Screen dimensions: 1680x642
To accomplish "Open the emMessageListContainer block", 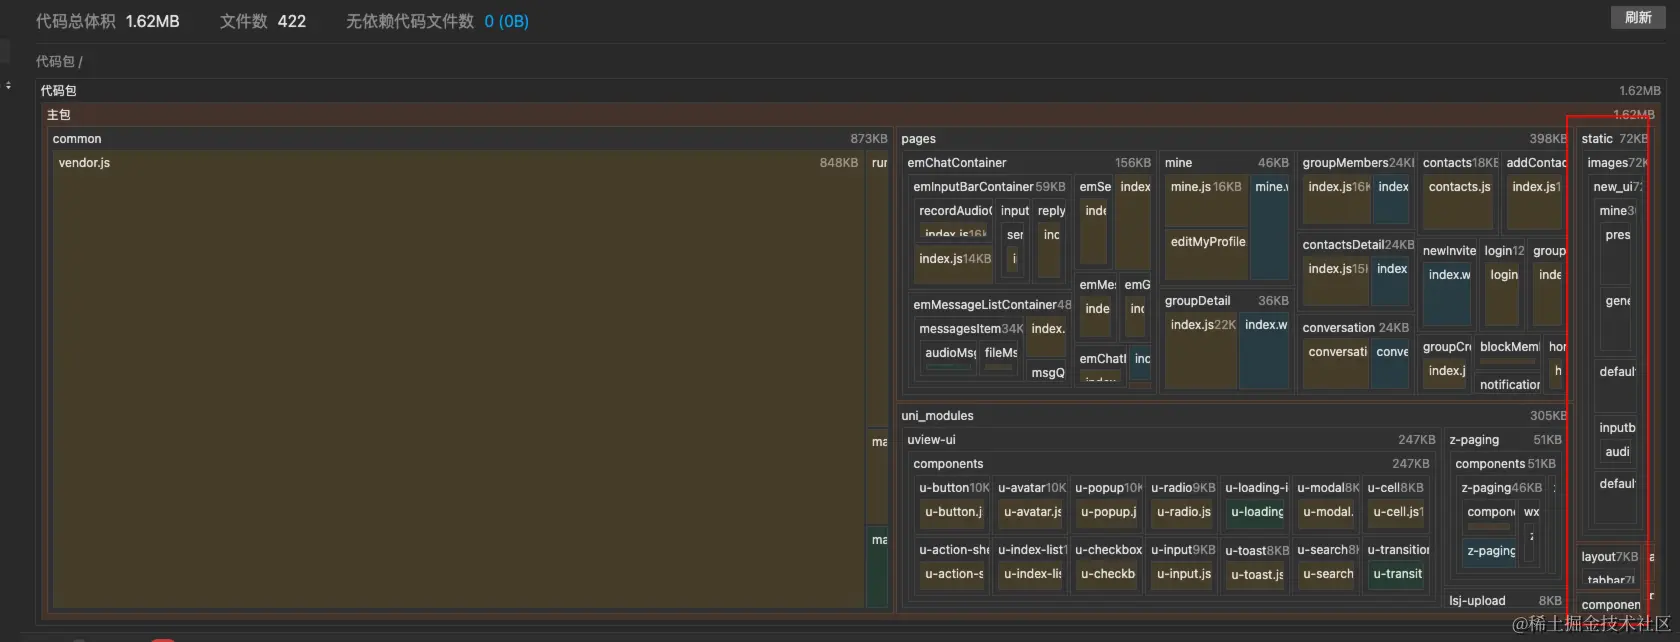I will click(x=991, y=304).
